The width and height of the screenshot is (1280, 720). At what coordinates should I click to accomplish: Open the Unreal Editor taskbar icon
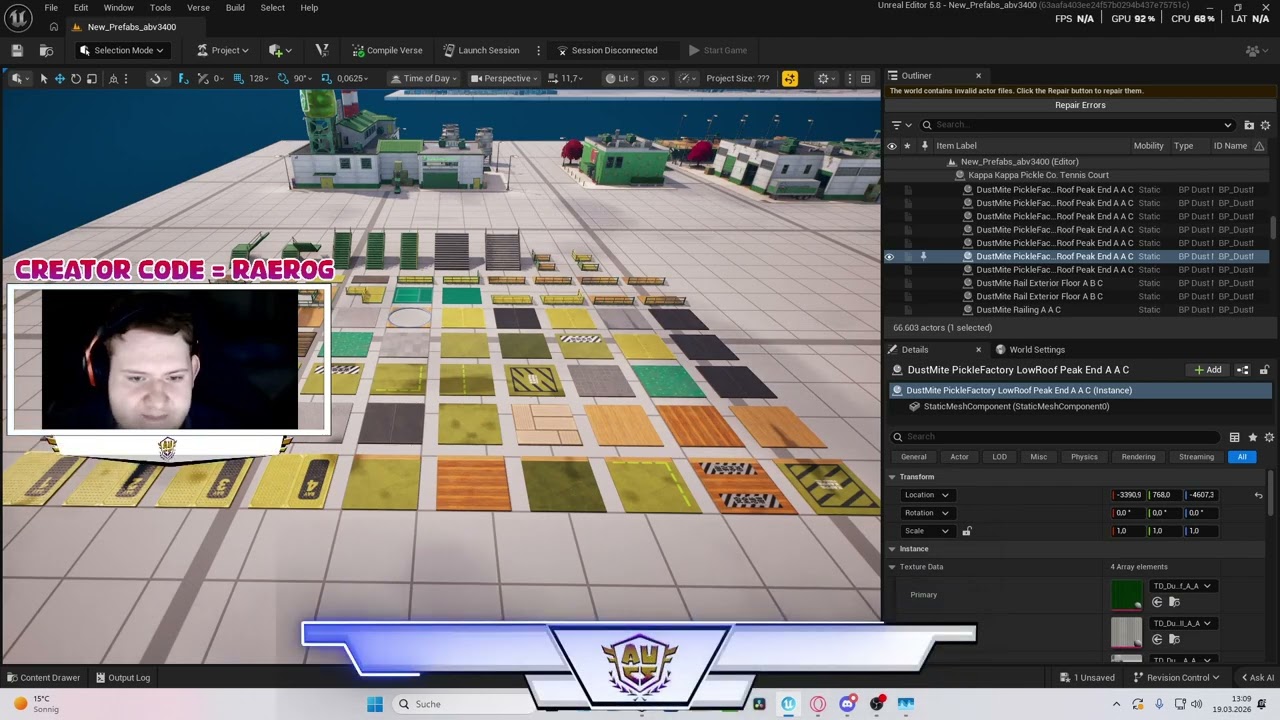(789, 704)
